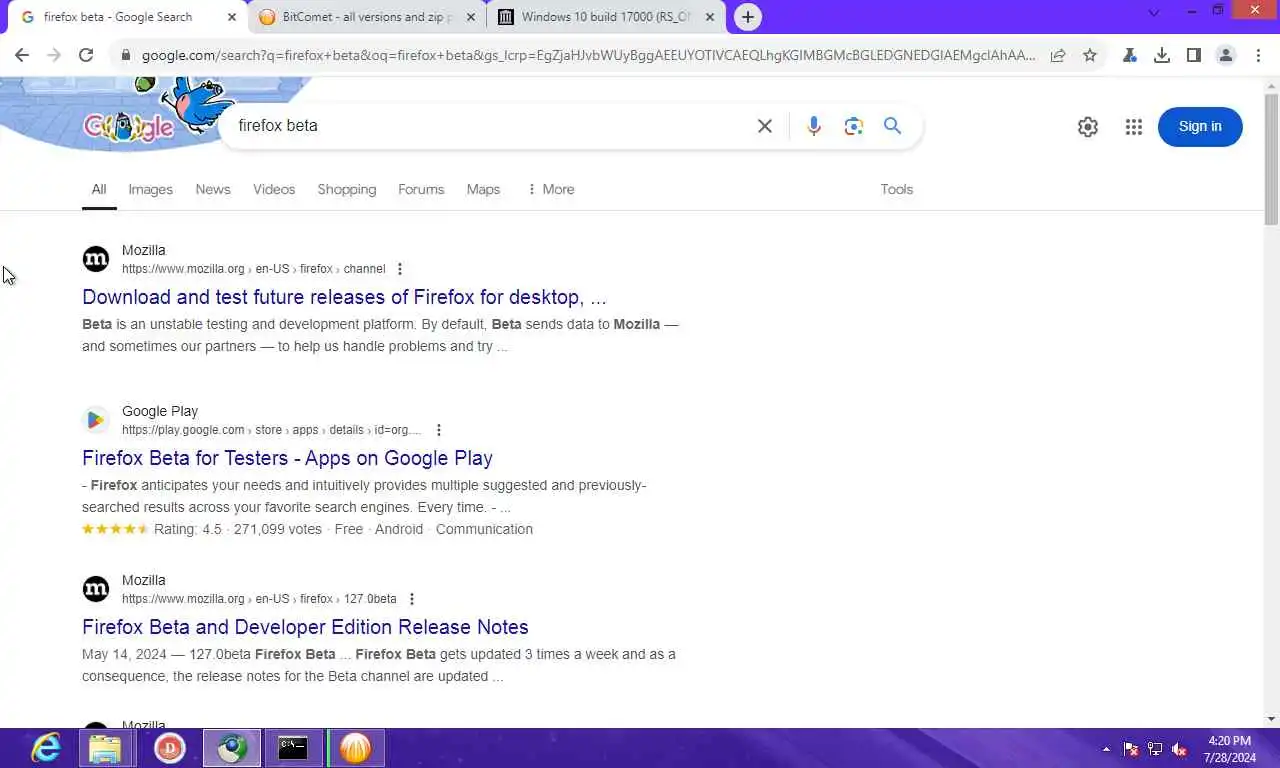Share this page from address bar
The height and width of the screenshot is (768, 1280).
pos(1058,55)
